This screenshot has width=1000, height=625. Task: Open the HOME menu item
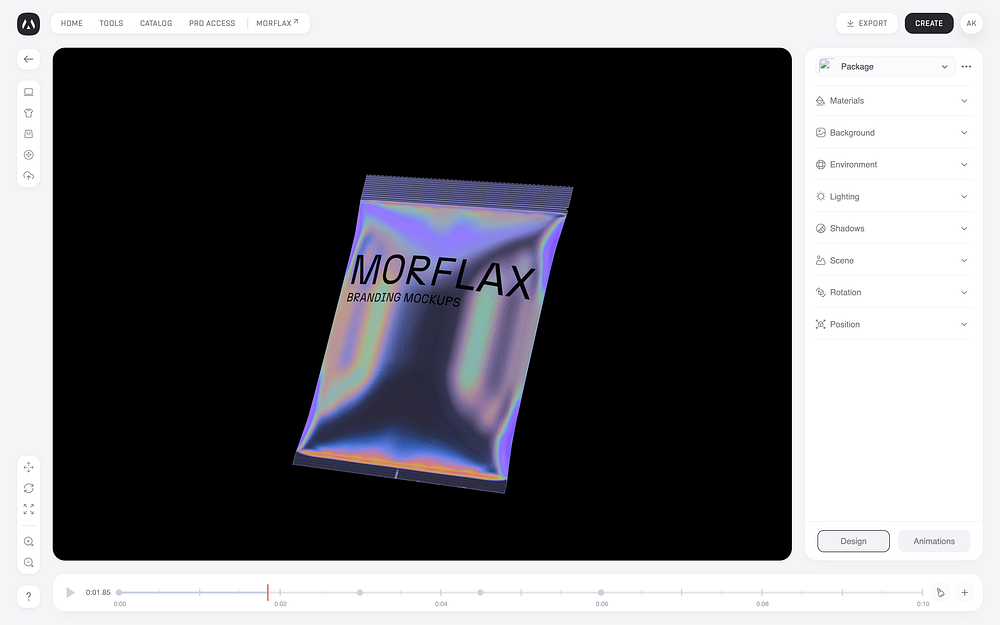(x=71, y=24)
